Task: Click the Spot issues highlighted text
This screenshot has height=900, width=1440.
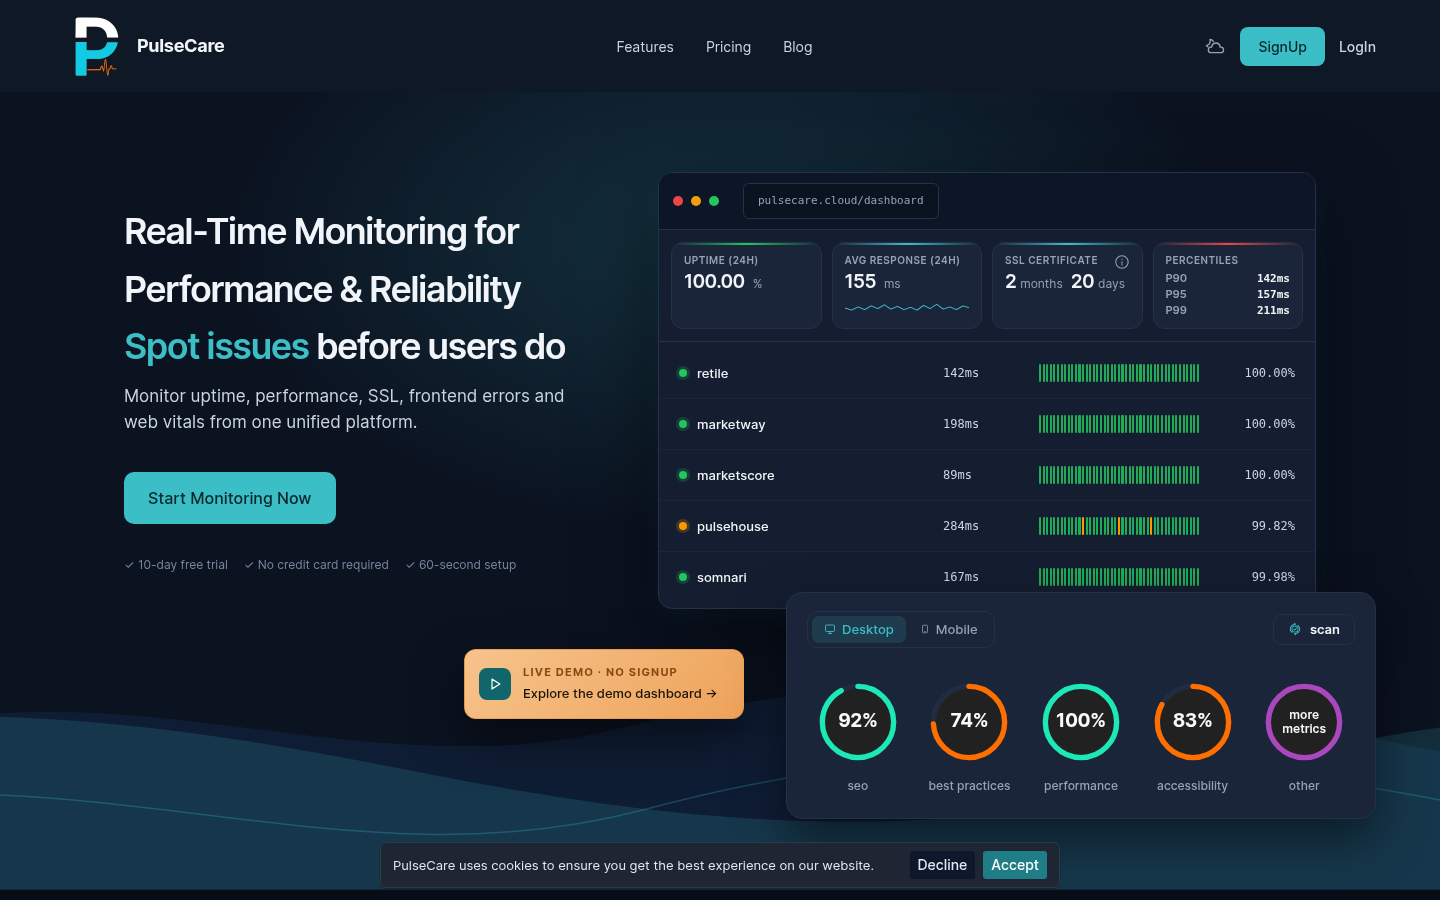Action: tap(216, 347)
